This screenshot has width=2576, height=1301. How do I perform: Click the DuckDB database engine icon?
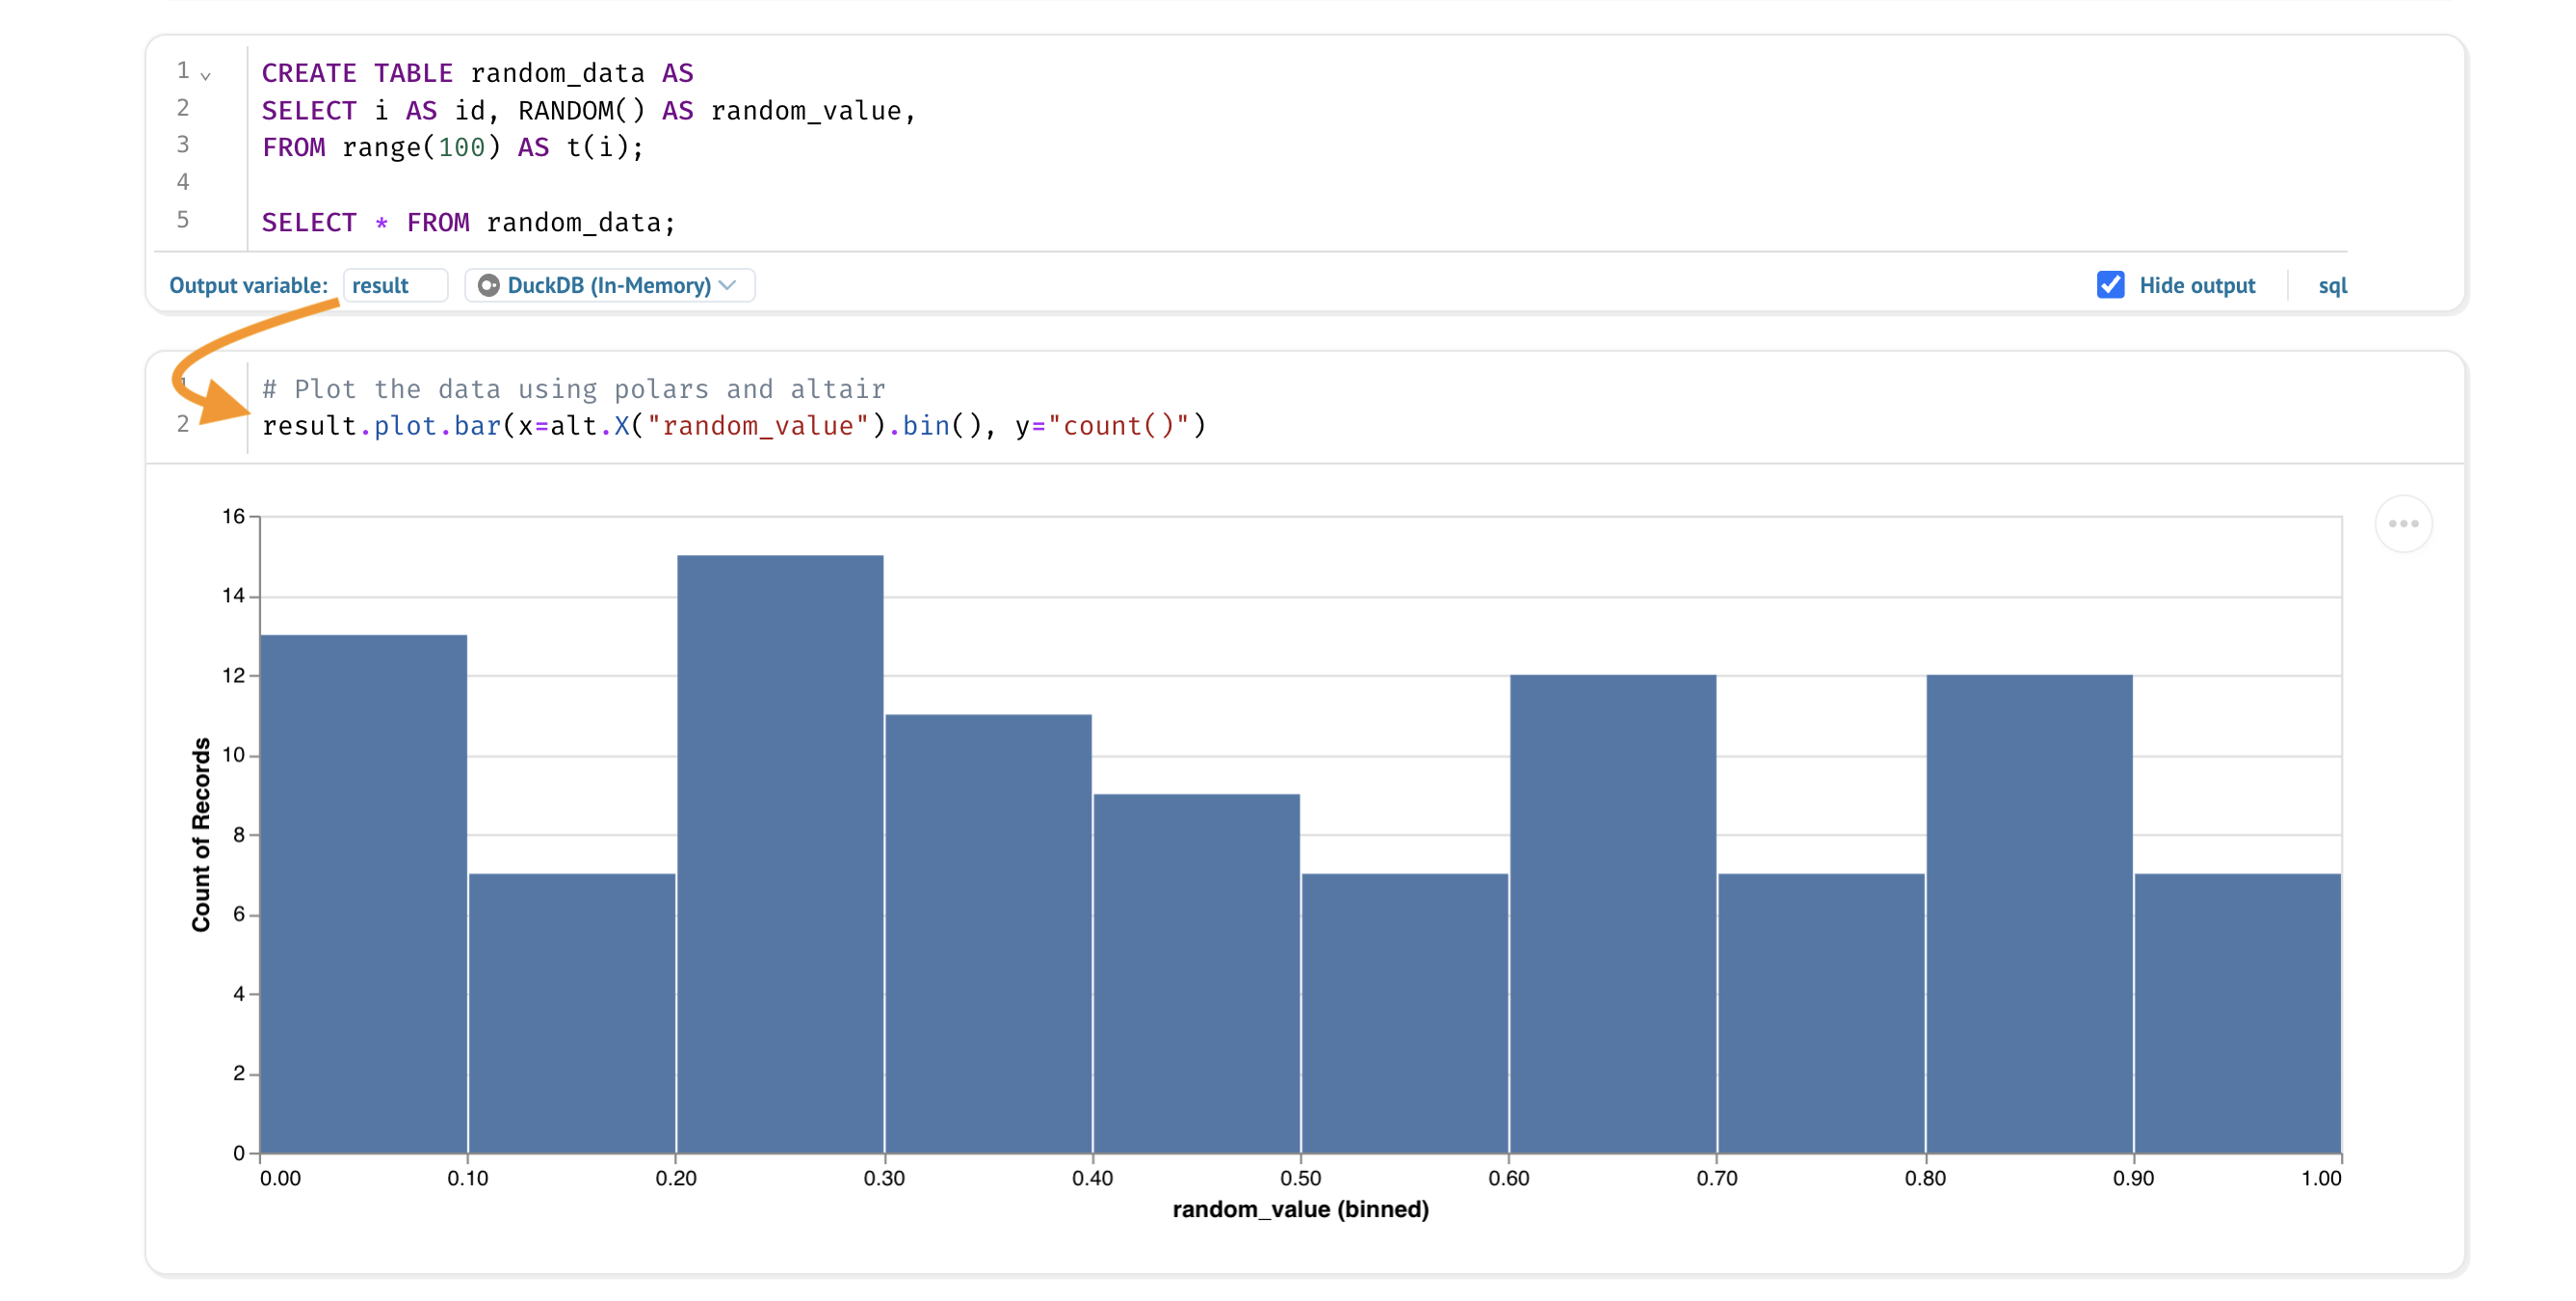[488, 286]
